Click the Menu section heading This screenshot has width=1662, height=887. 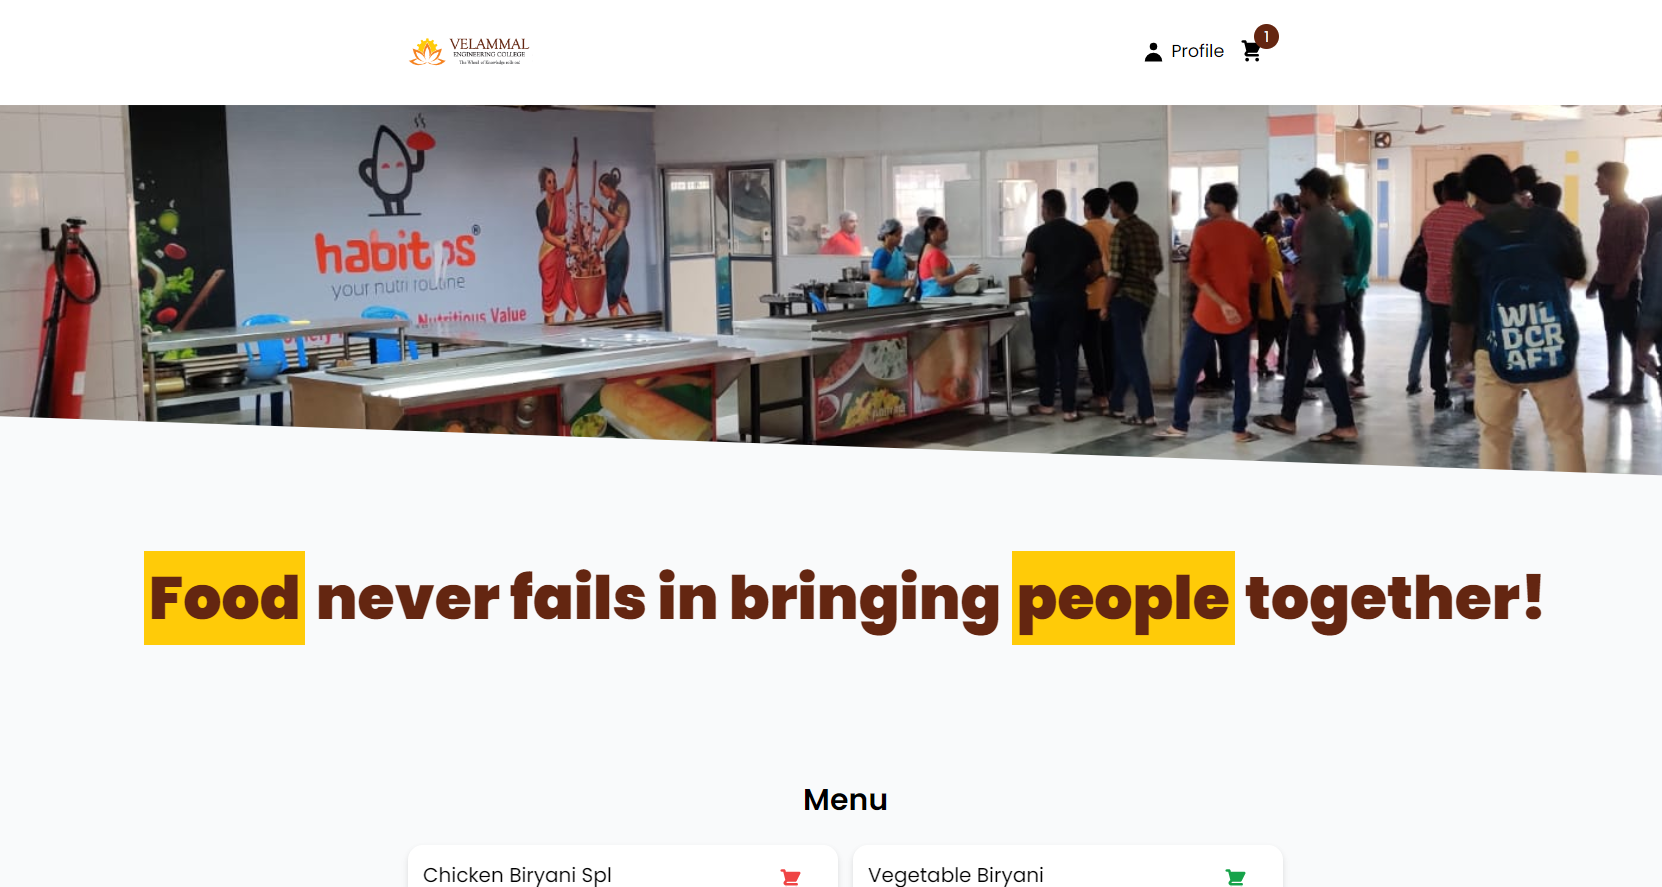[845, 800]
